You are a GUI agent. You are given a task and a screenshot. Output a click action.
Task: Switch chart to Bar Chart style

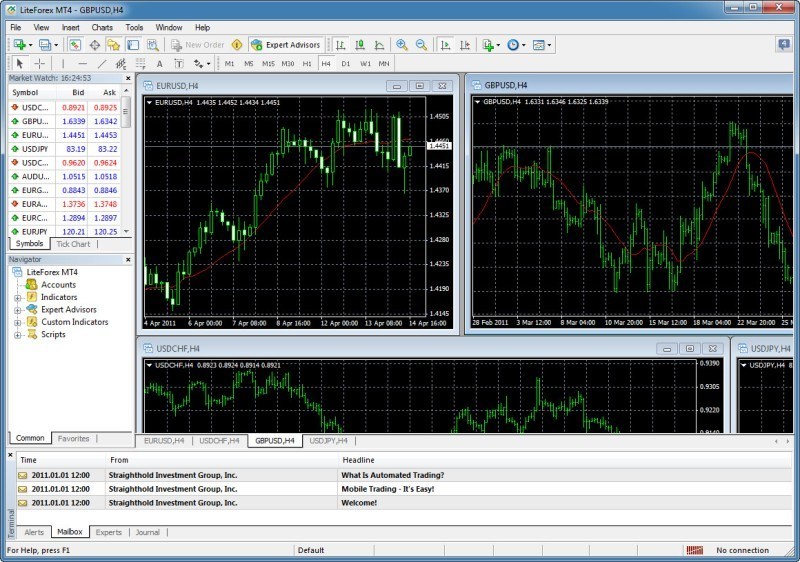(x=341, y=45)
